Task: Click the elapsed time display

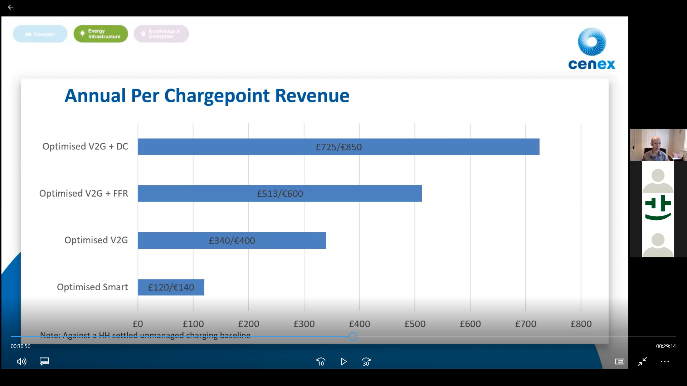Action: pos(20,346)
